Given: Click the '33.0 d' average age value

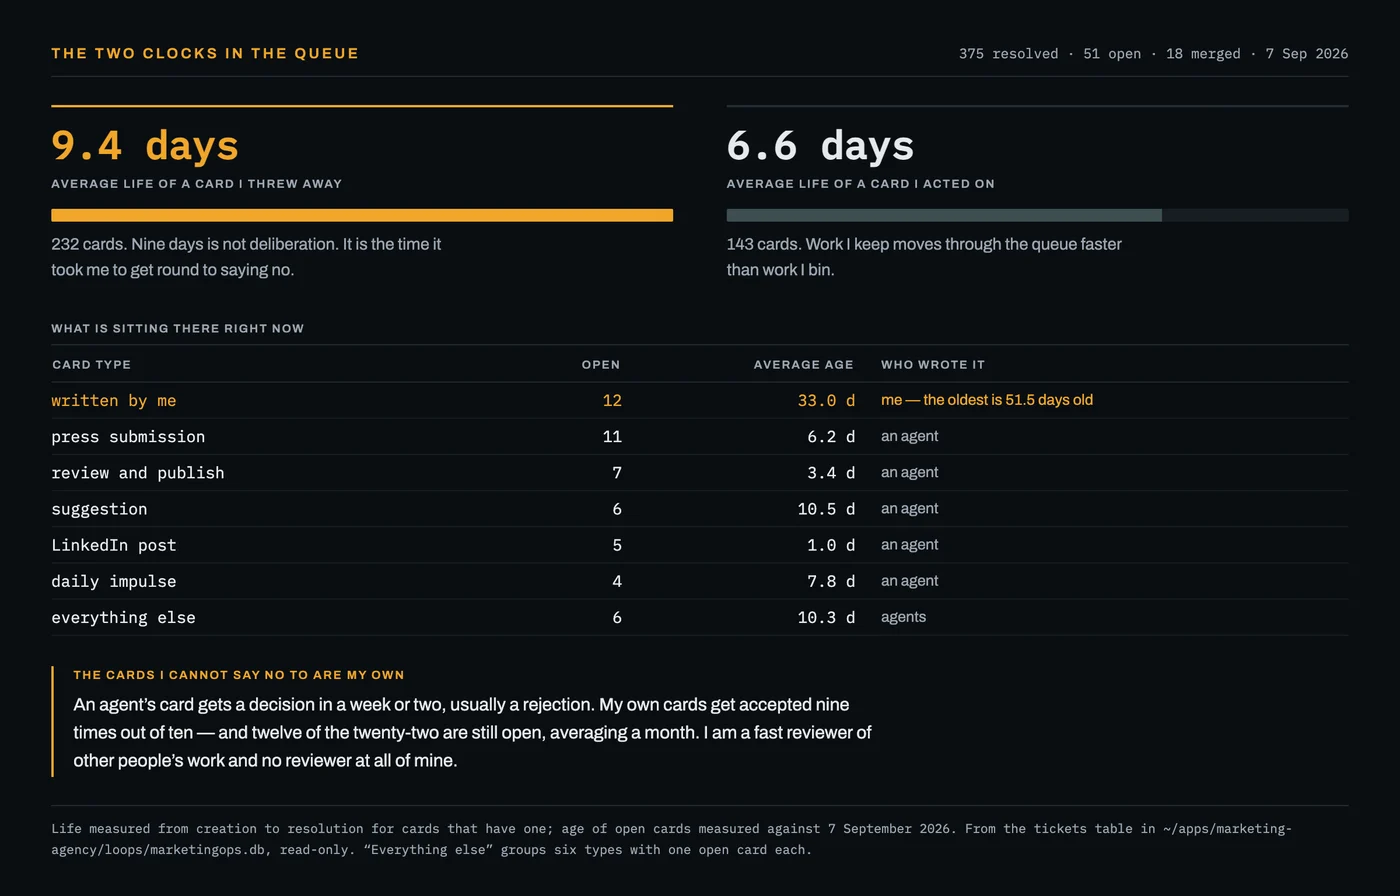Looking at the screenshot, I should 826,401.
